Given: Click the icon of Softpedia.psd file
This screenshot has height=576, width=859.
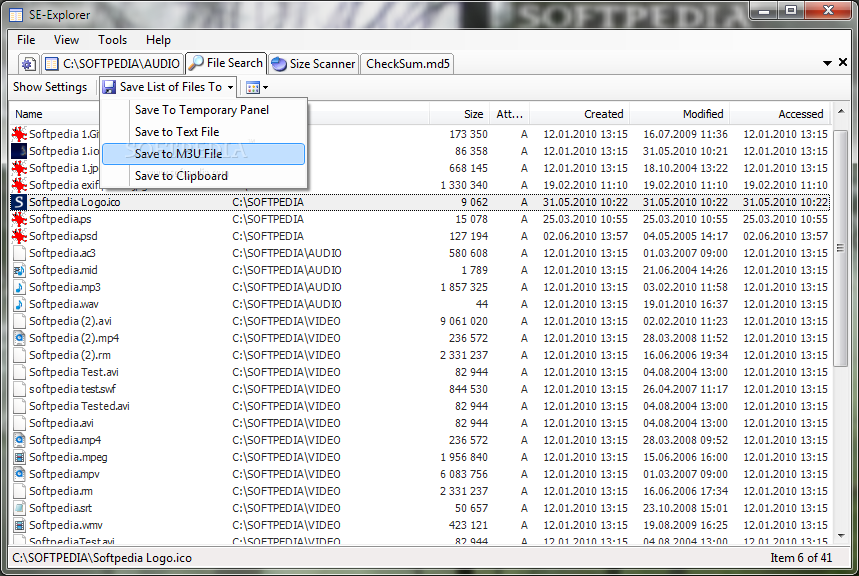Looking at the screenshot, I should click(x=19, y=236).
